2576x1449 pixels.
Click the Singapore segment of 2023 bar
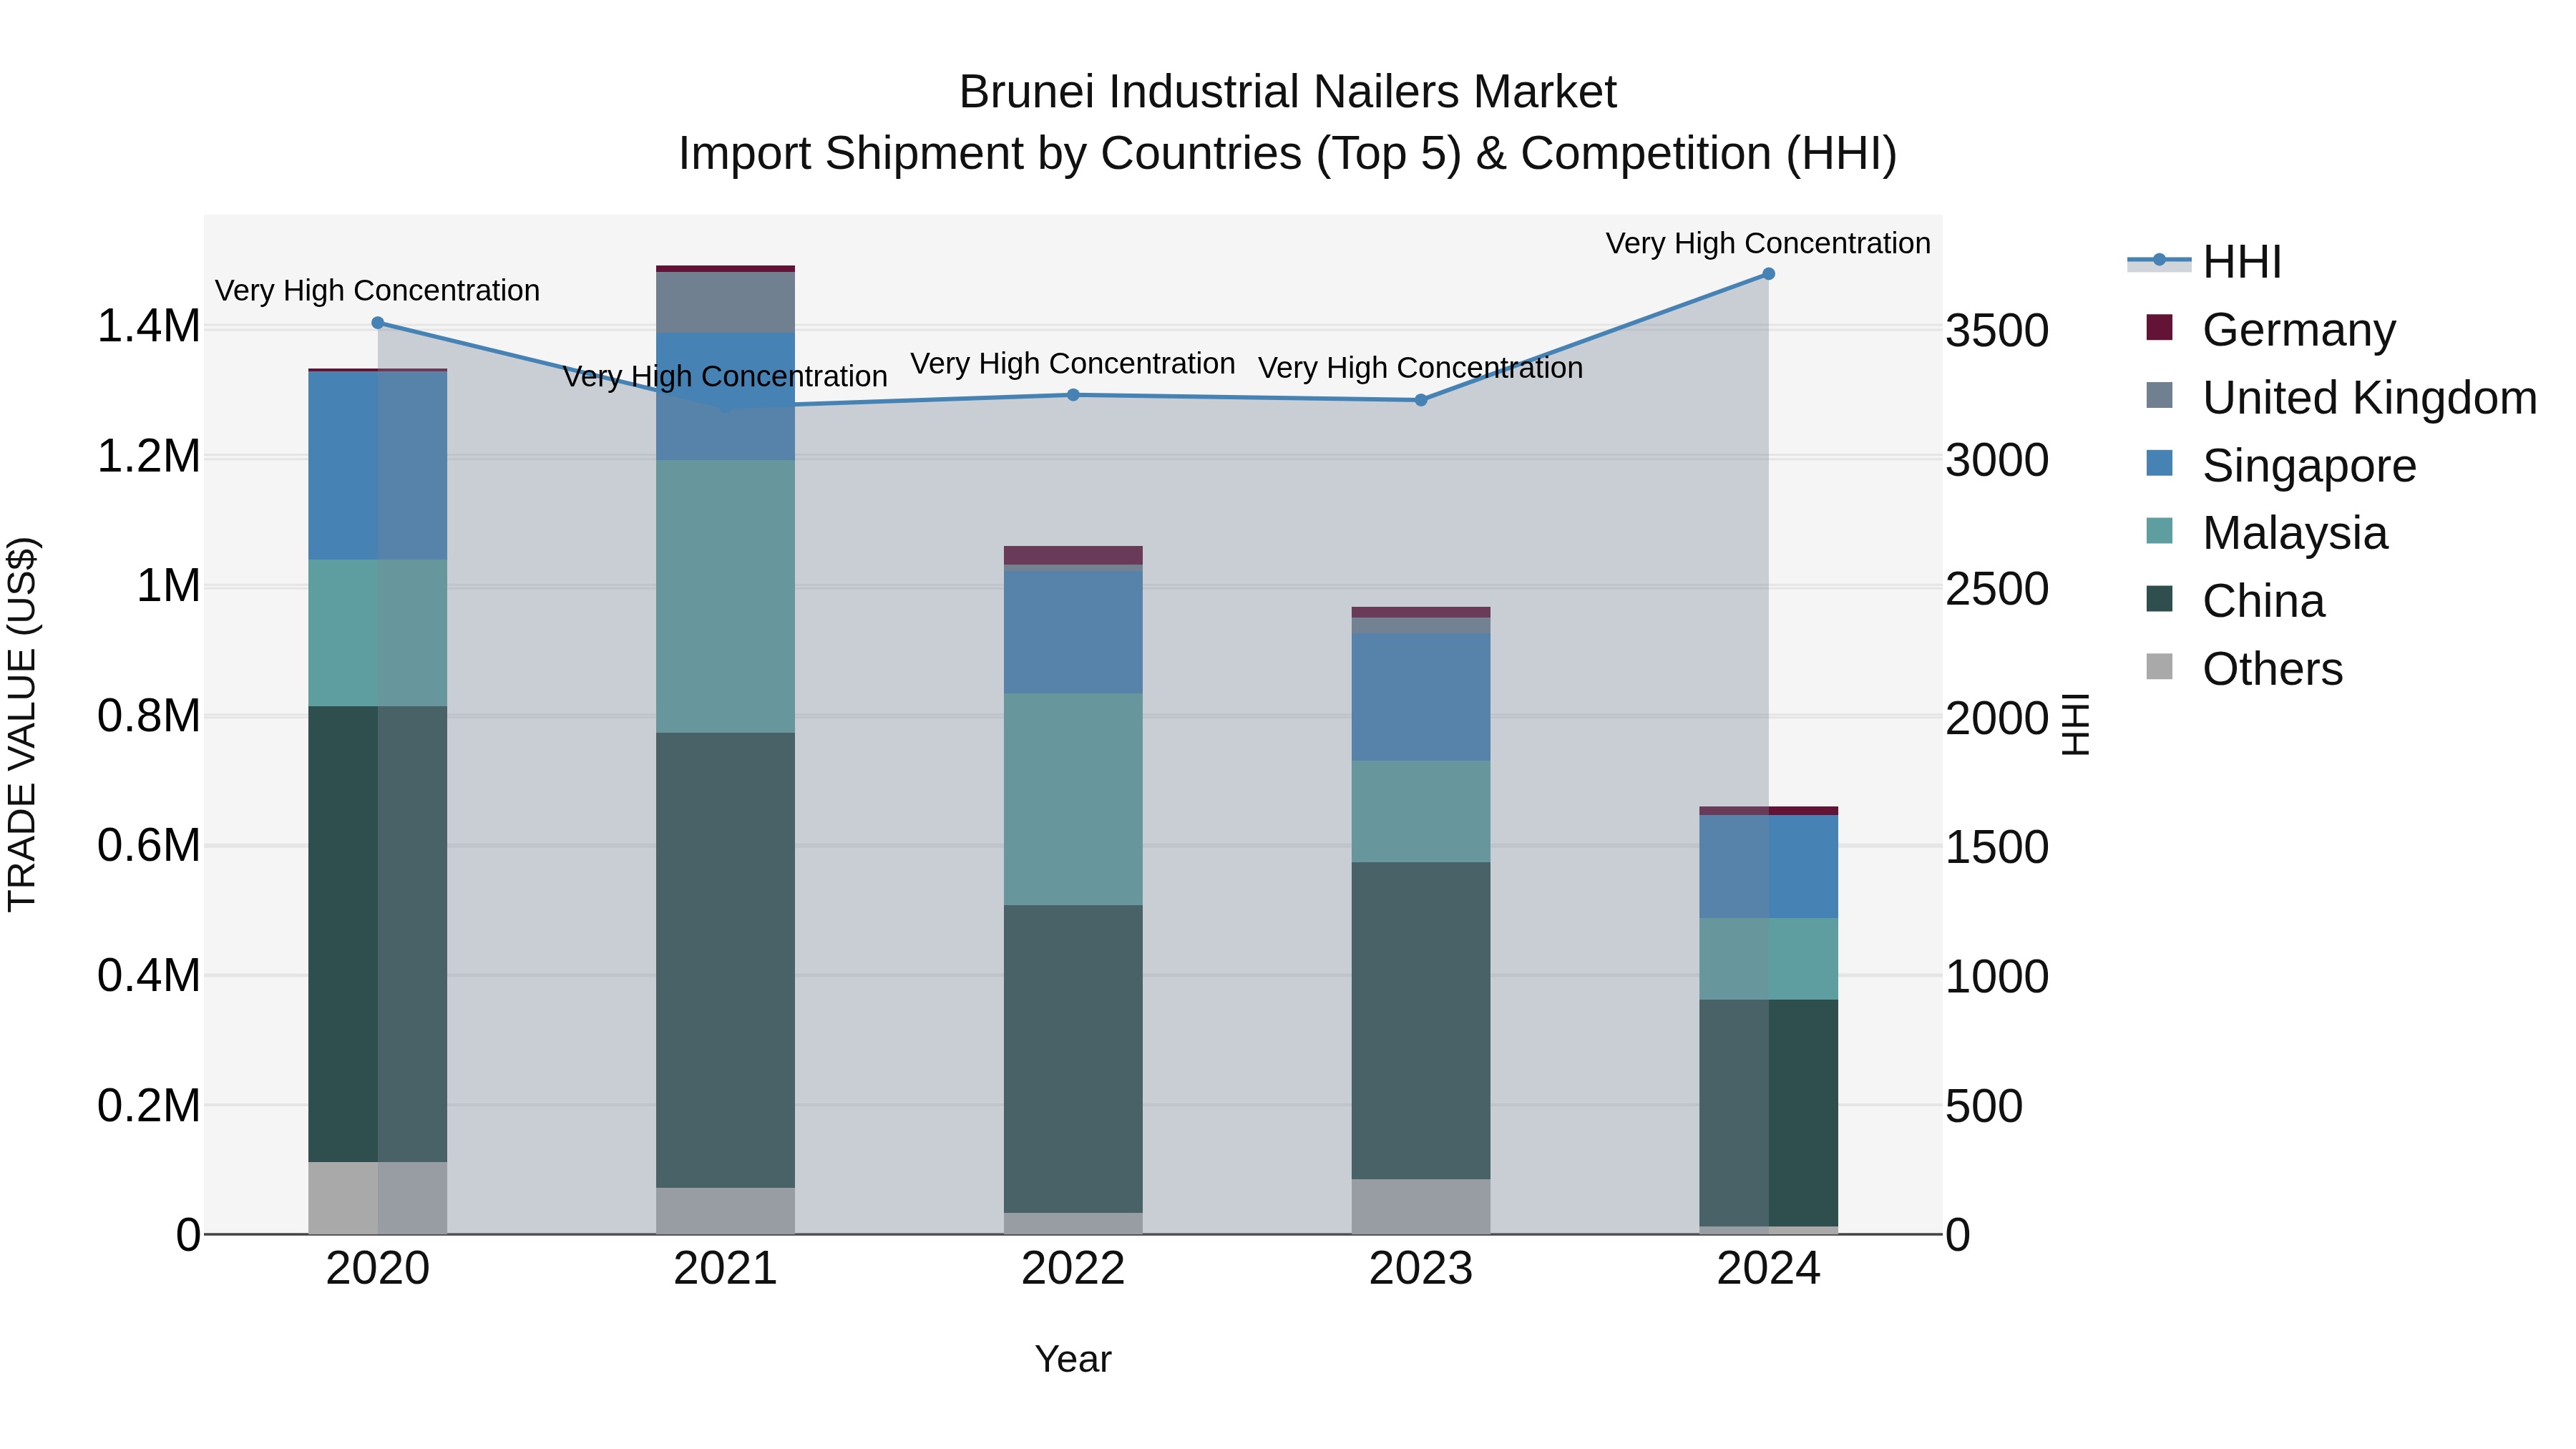point(1421,697)
